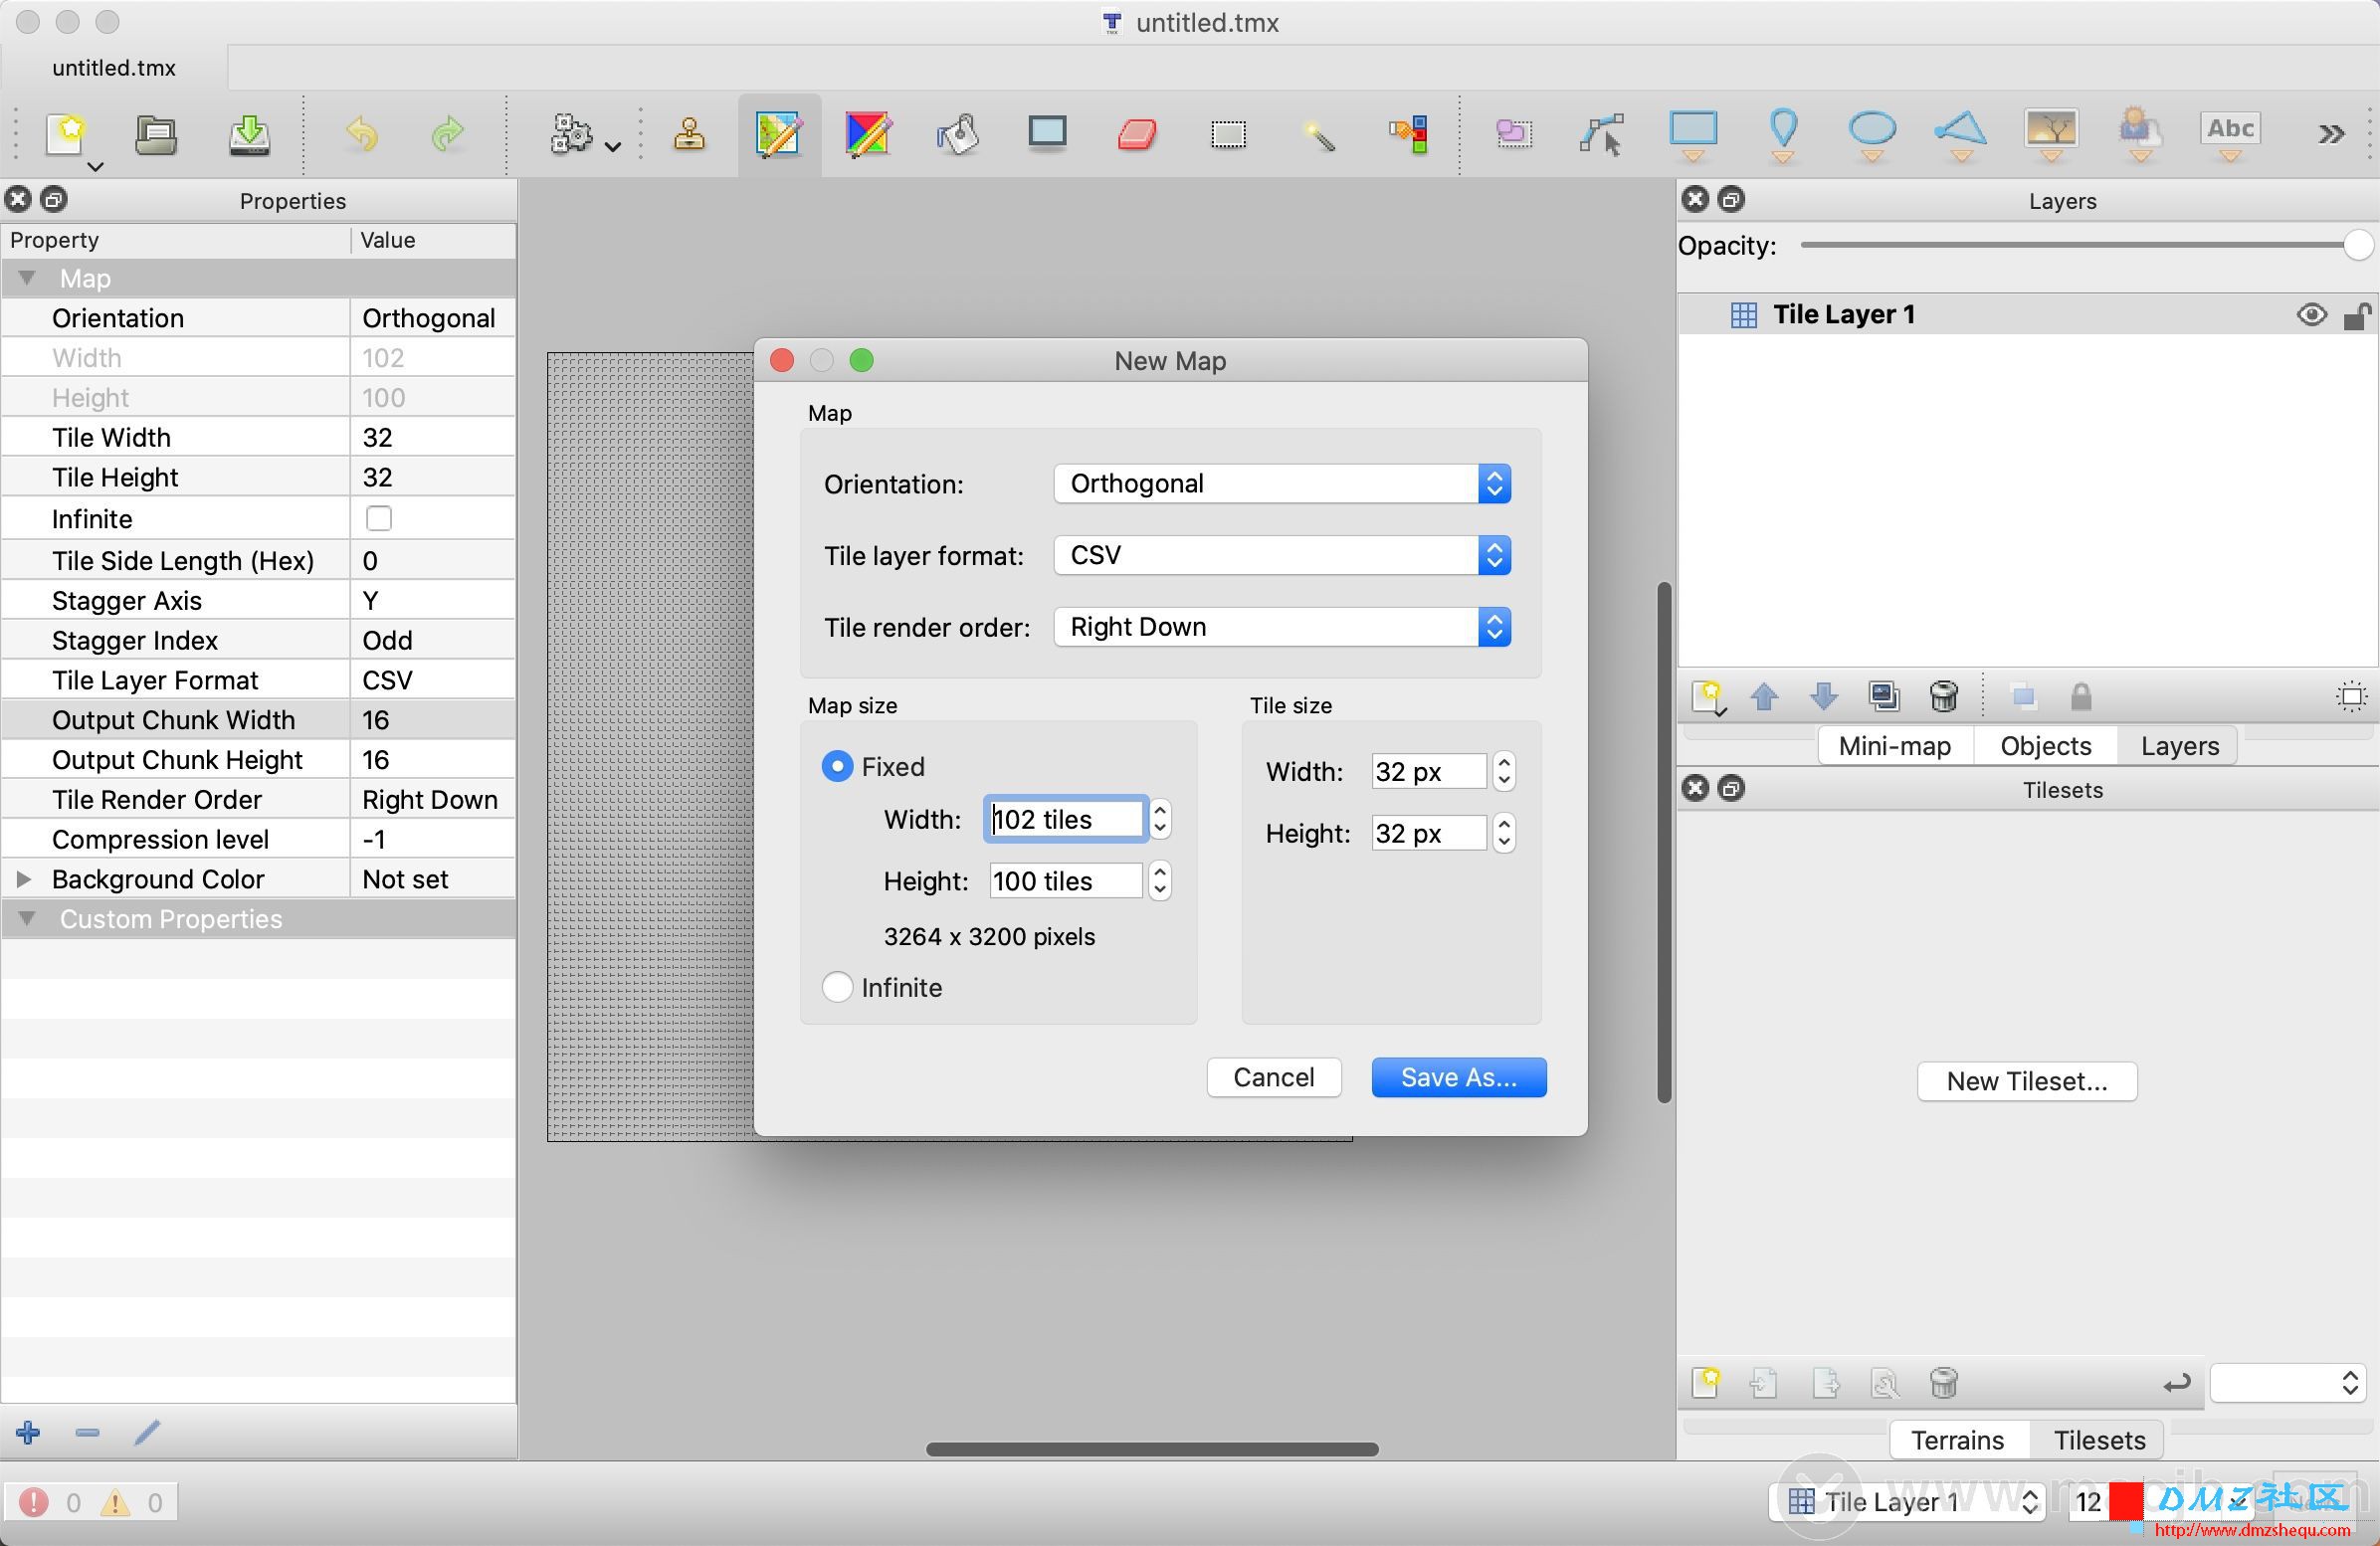Click the map Height tiles field
The width and height of the screenshot is (2380, 1546).
pos(1064,881)
